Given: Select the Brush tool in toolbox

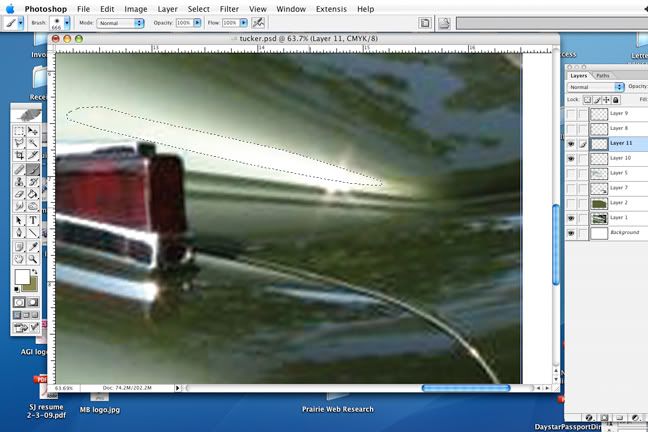Looking at the screenshot, I should click(x=33, y=169).
